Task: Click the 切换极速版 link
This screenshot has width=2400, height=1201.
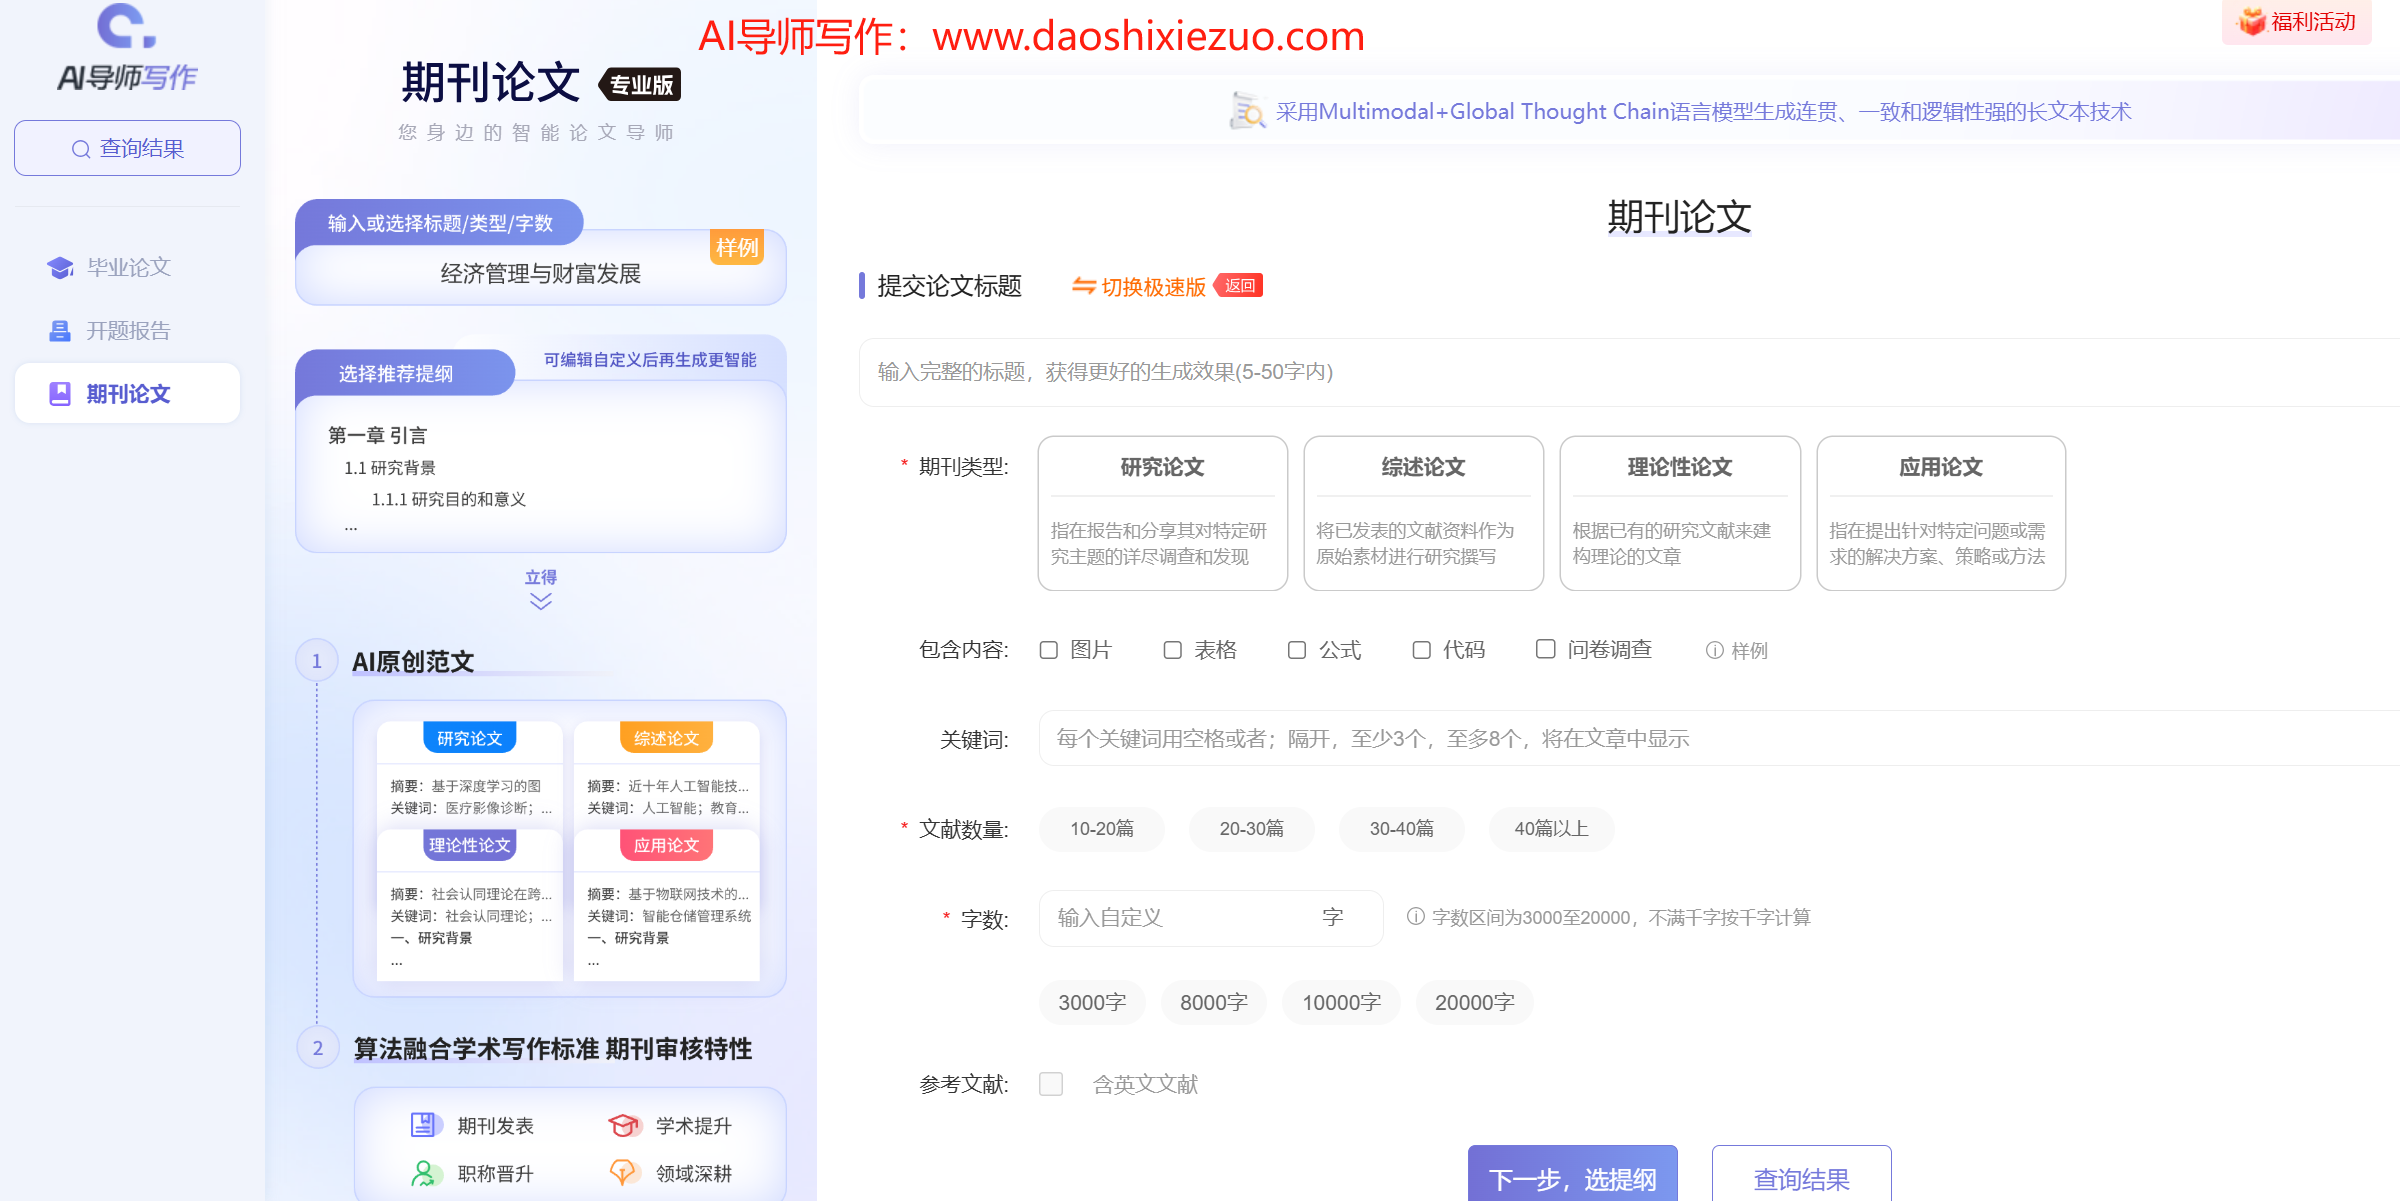Action: pyautogui.click(x=1153, y=287)
